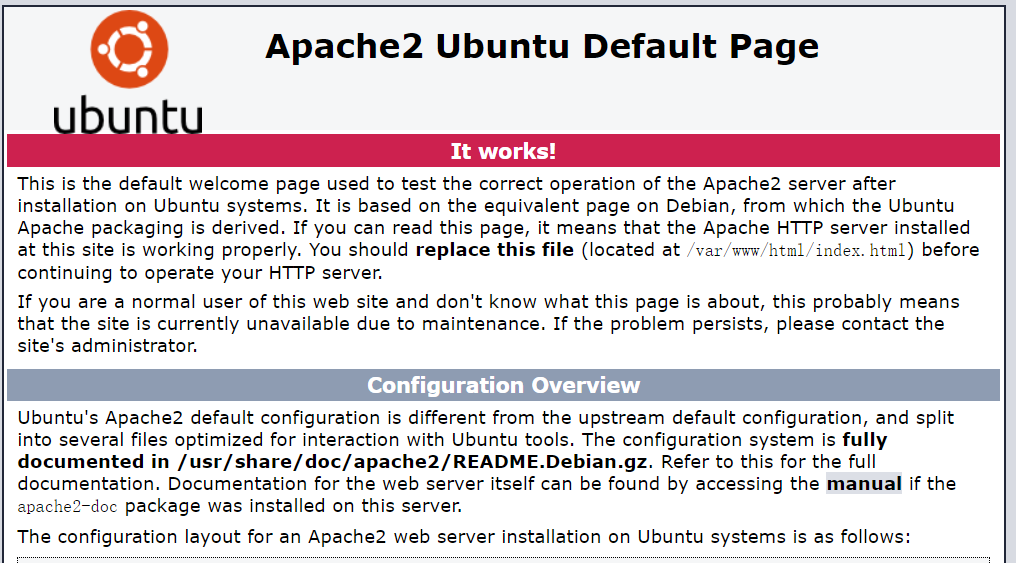Click the "site's administrator." text
1016x563 pixels.
[x=108, y=346]
